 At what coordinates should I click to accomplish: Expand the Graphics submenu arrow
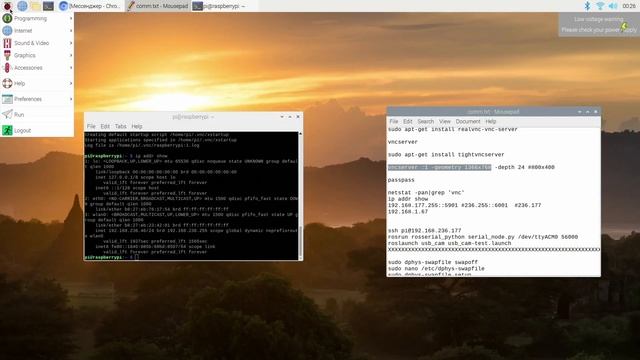[x=71, y=55]
